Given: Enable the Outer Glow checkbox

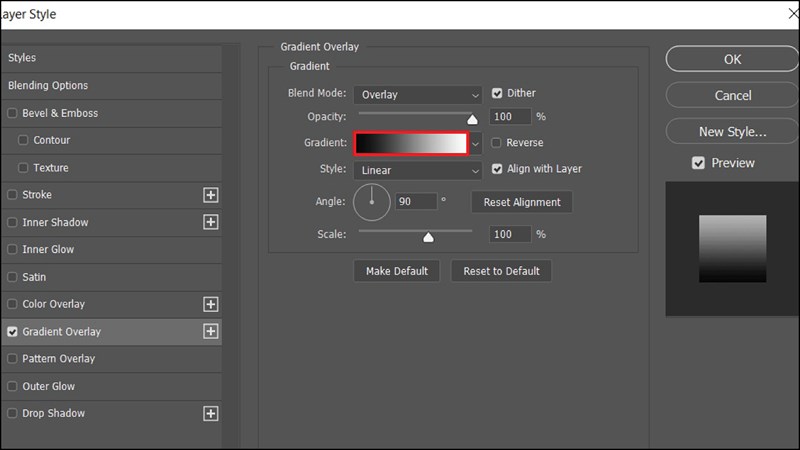Looking at the screenshot, I should (12, 386).
